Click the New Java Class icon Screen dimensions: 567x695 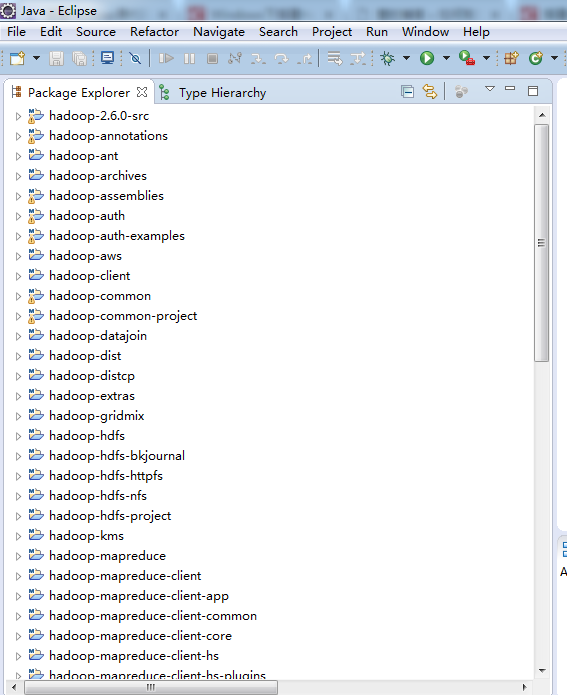536,58
